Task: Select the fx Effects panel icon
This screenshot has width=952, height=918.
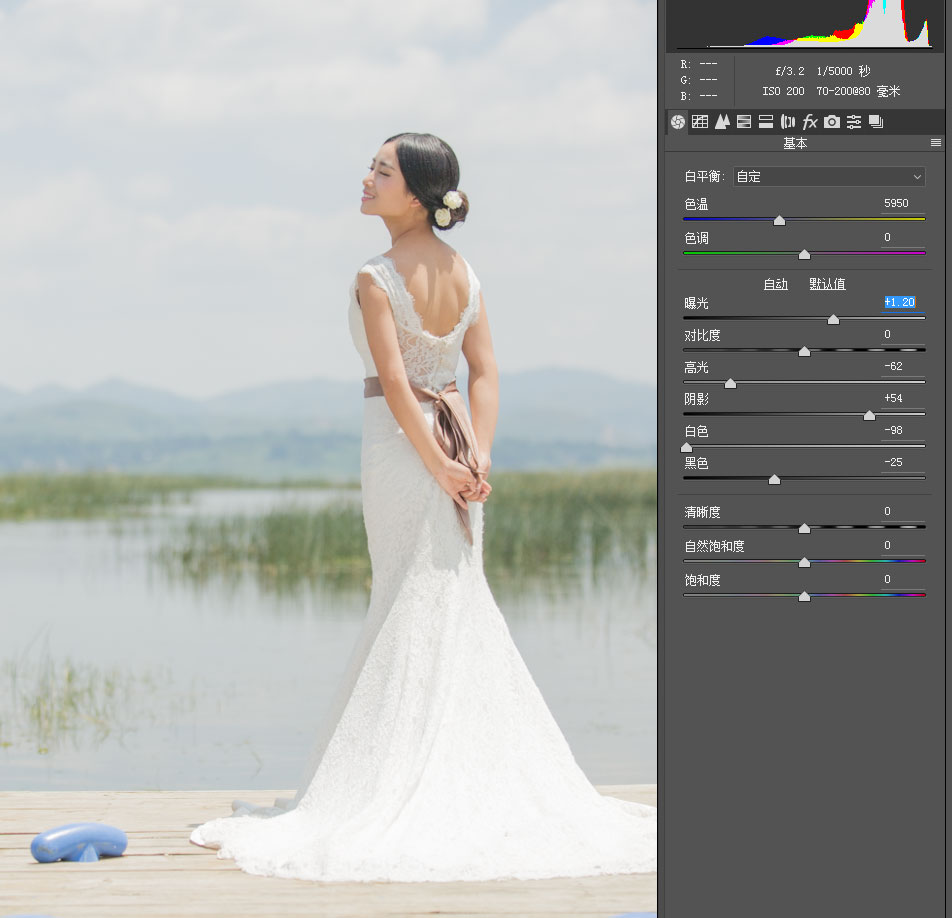Action: click(x=810, y=121)
